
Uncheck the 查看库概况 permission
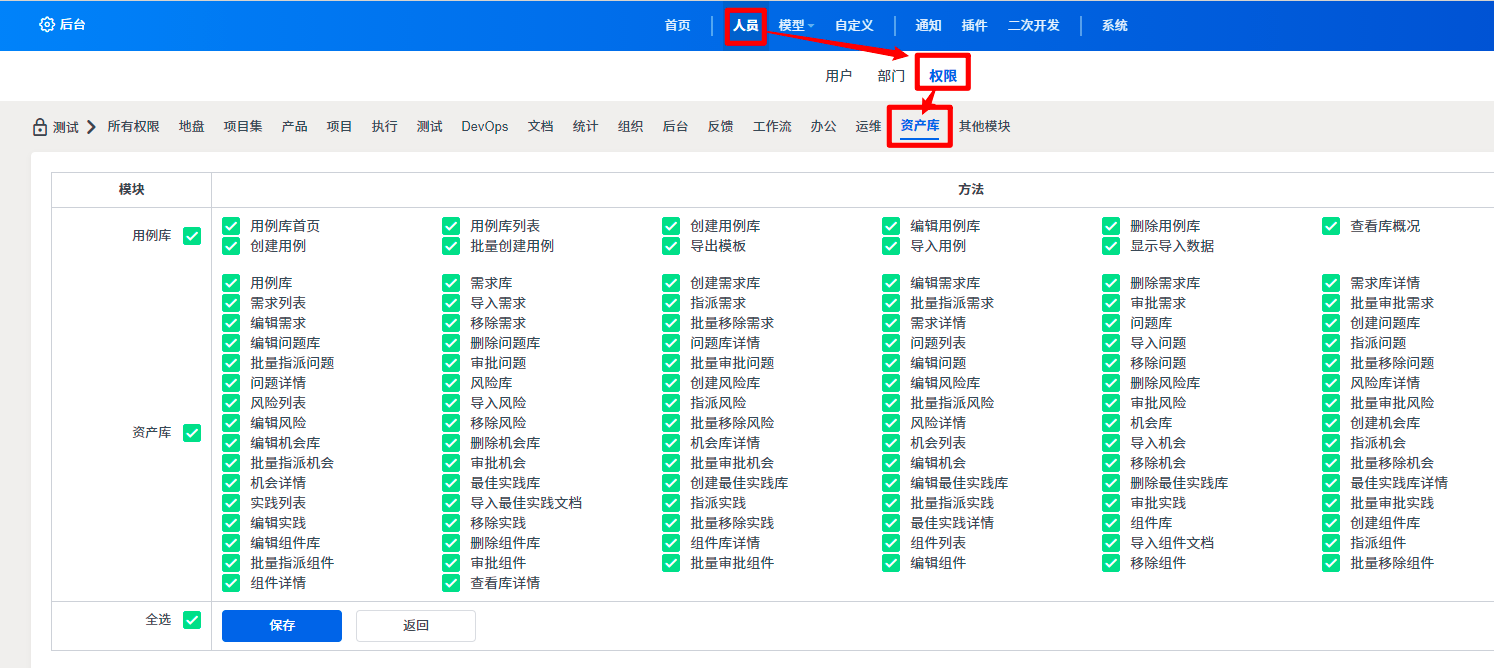pyautogui.click(x=1331, y=226)
